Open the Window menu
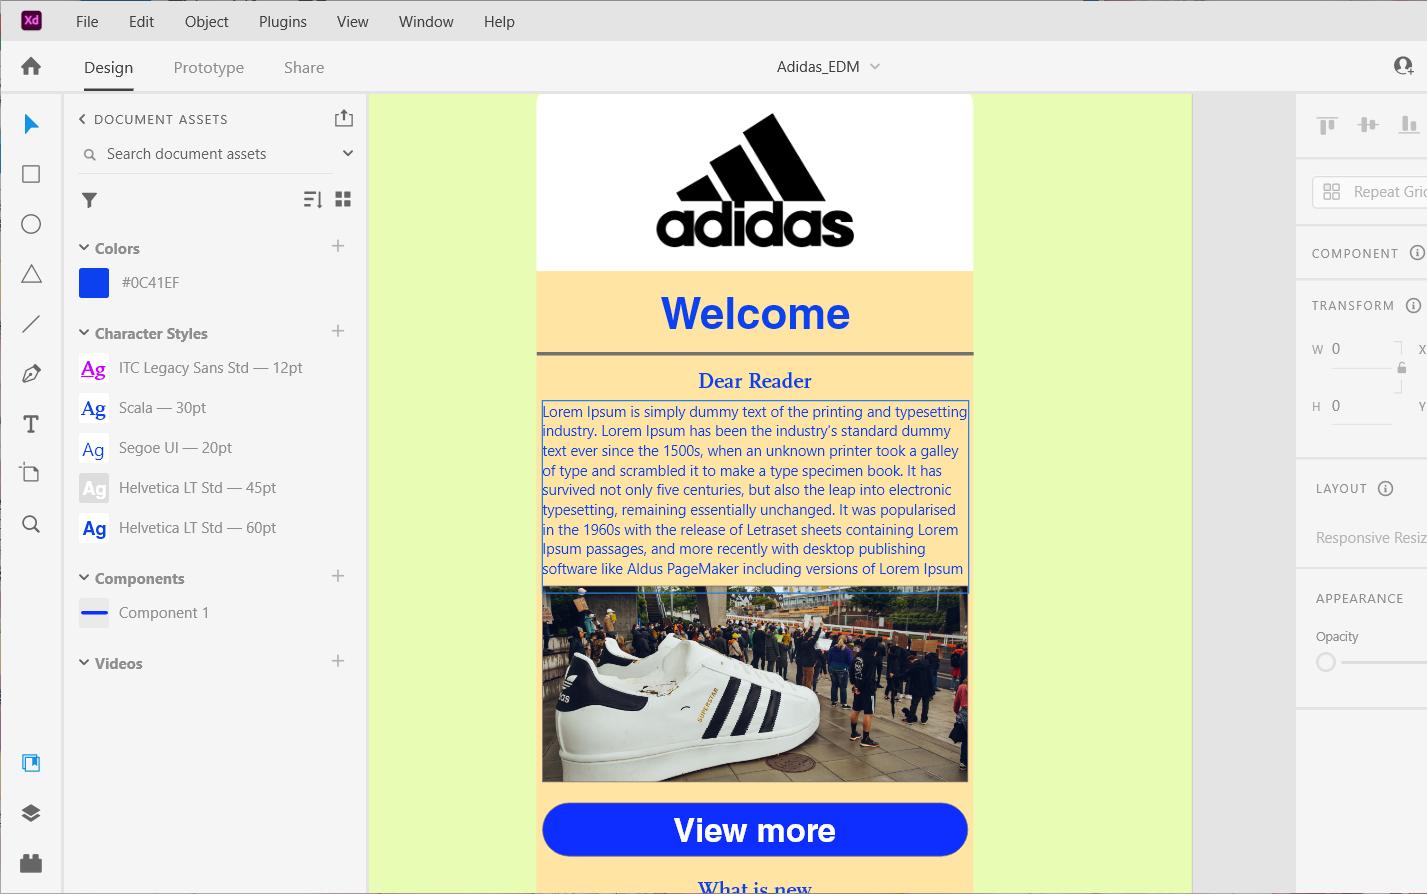This screenshot has width=1427, height=894. 426,21
